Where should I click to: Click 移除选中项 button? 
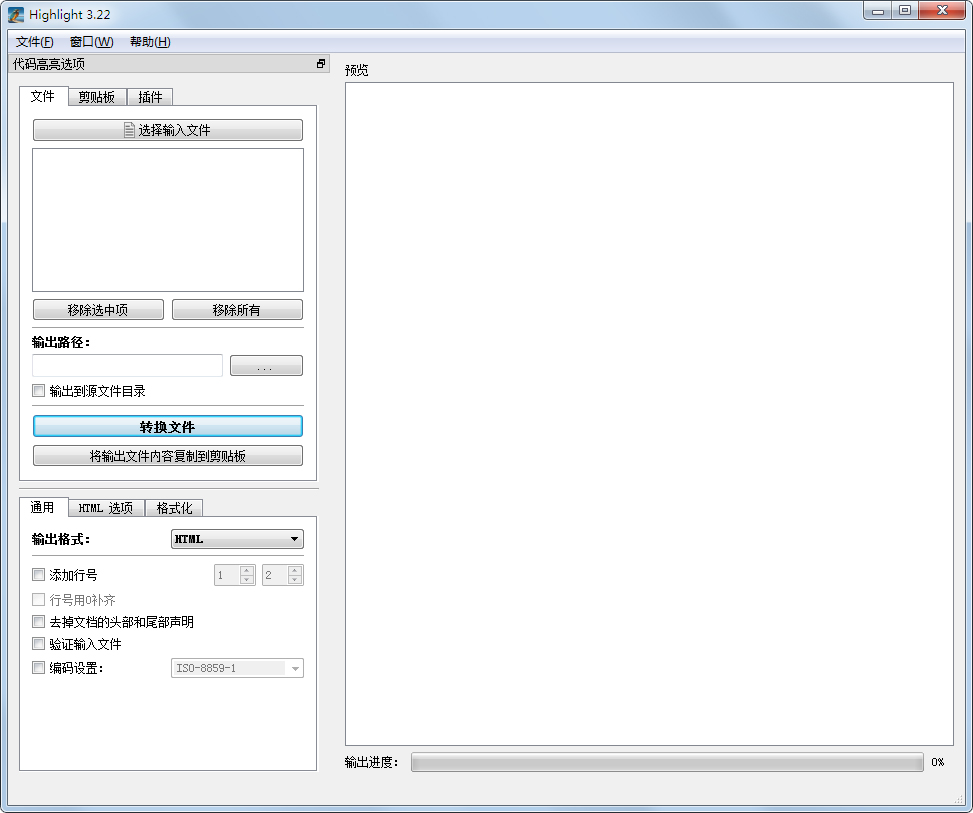98,310
